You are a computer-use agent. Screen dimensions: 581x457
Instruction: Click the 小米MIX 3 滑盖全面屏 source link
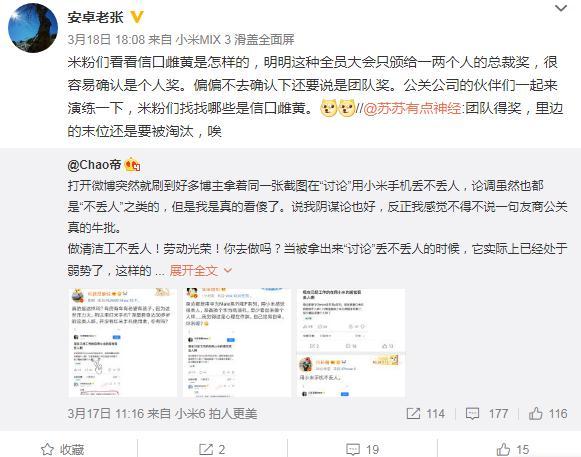(235, 39)
